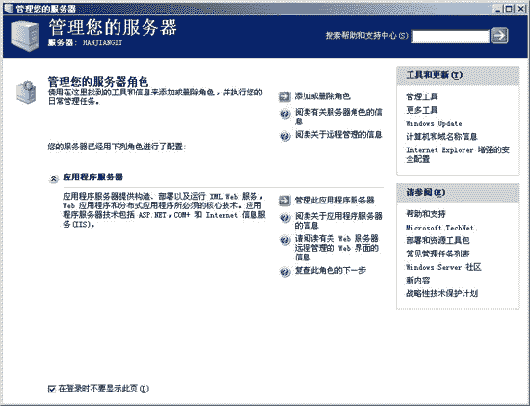Close the 管理您的服务器 window

point(521,9)
